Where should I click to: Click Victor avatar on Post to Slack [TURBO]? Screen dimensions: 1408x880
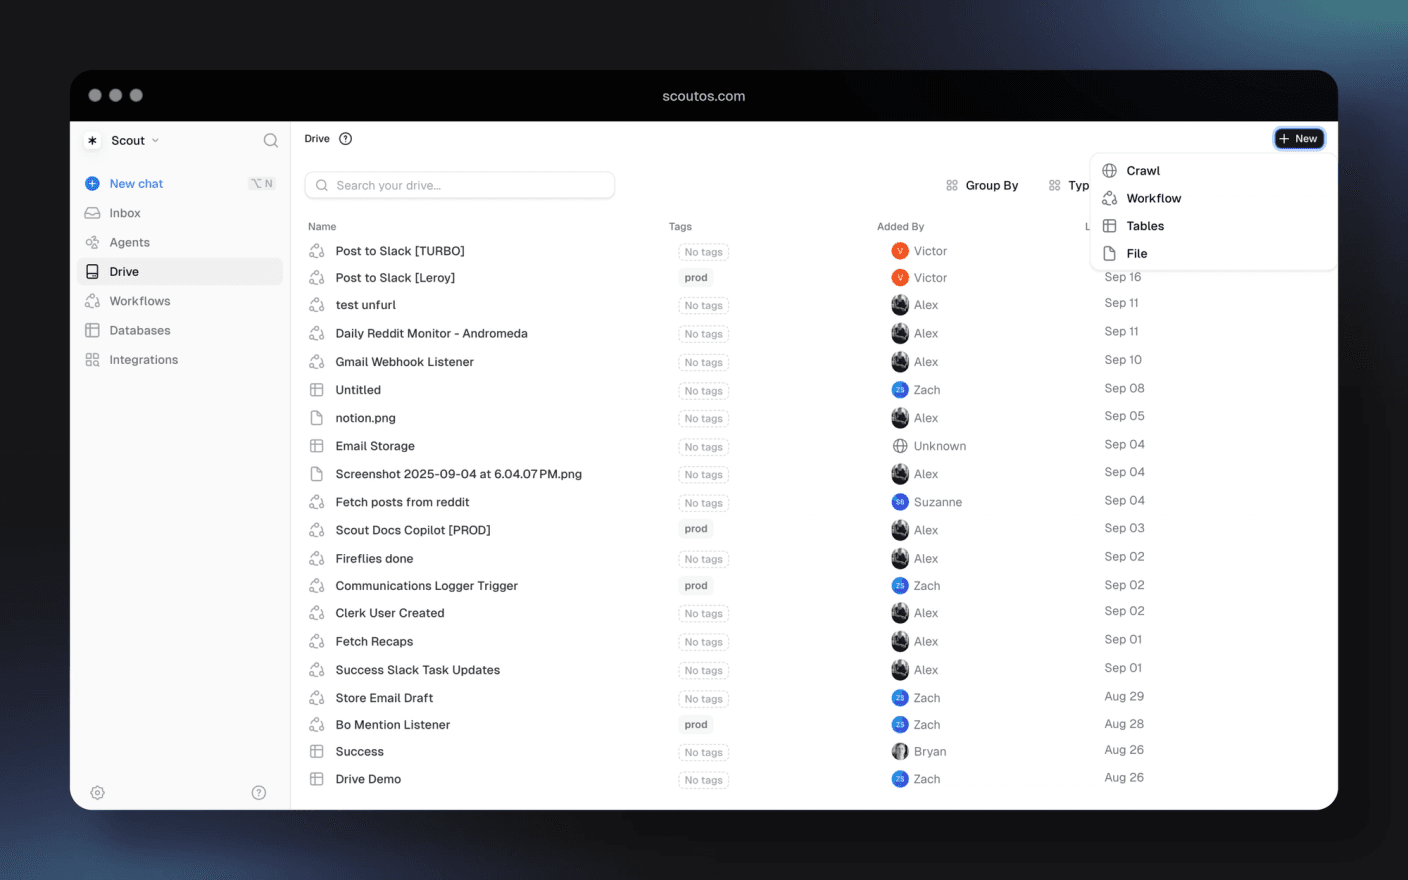click(900, 251)
